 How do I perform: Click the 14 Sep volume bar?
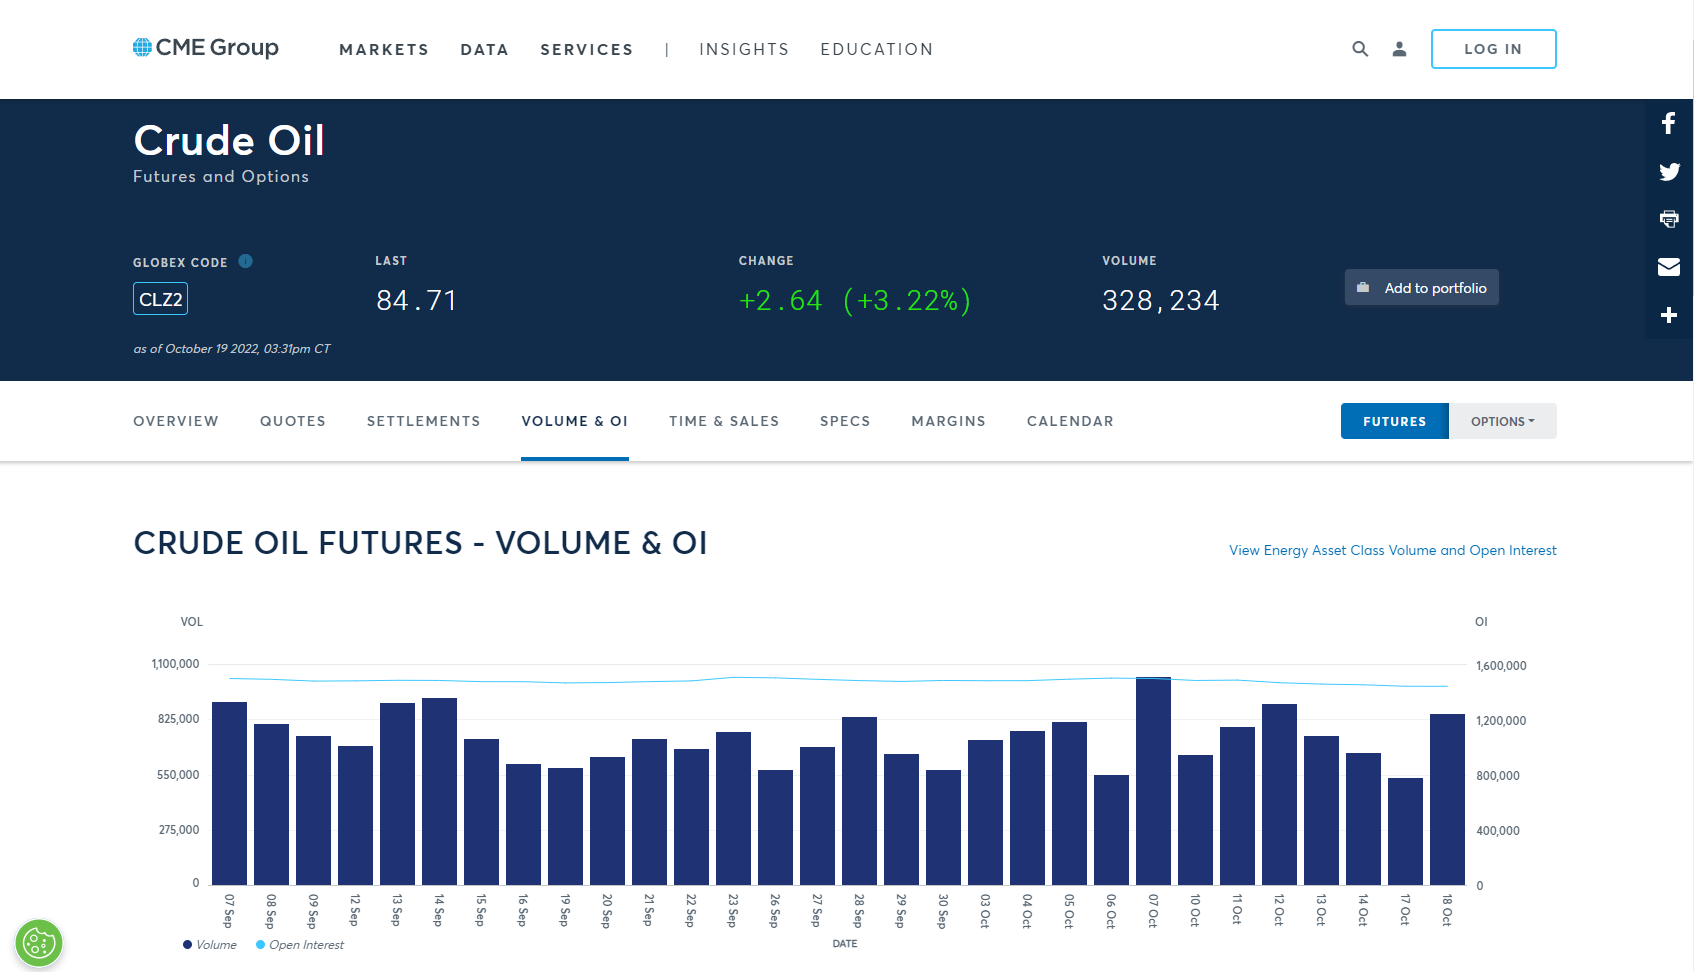pyautogui.click(x=439, y=792)
